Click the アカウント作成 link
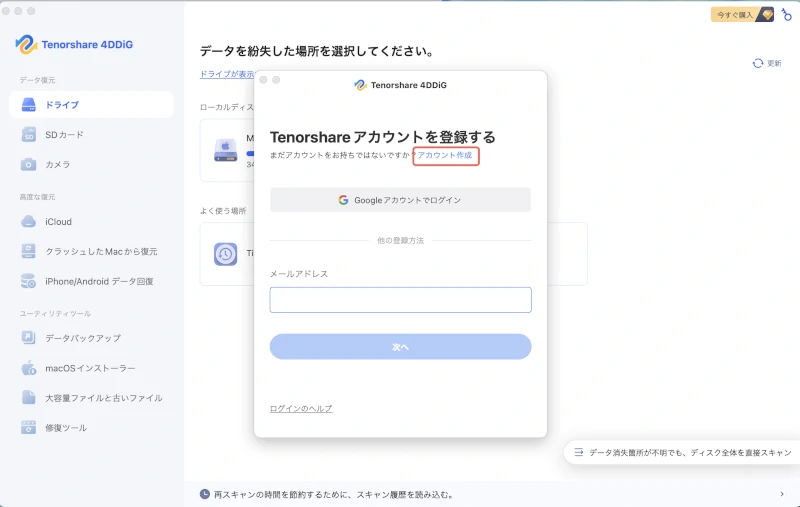 coord(445,155)
